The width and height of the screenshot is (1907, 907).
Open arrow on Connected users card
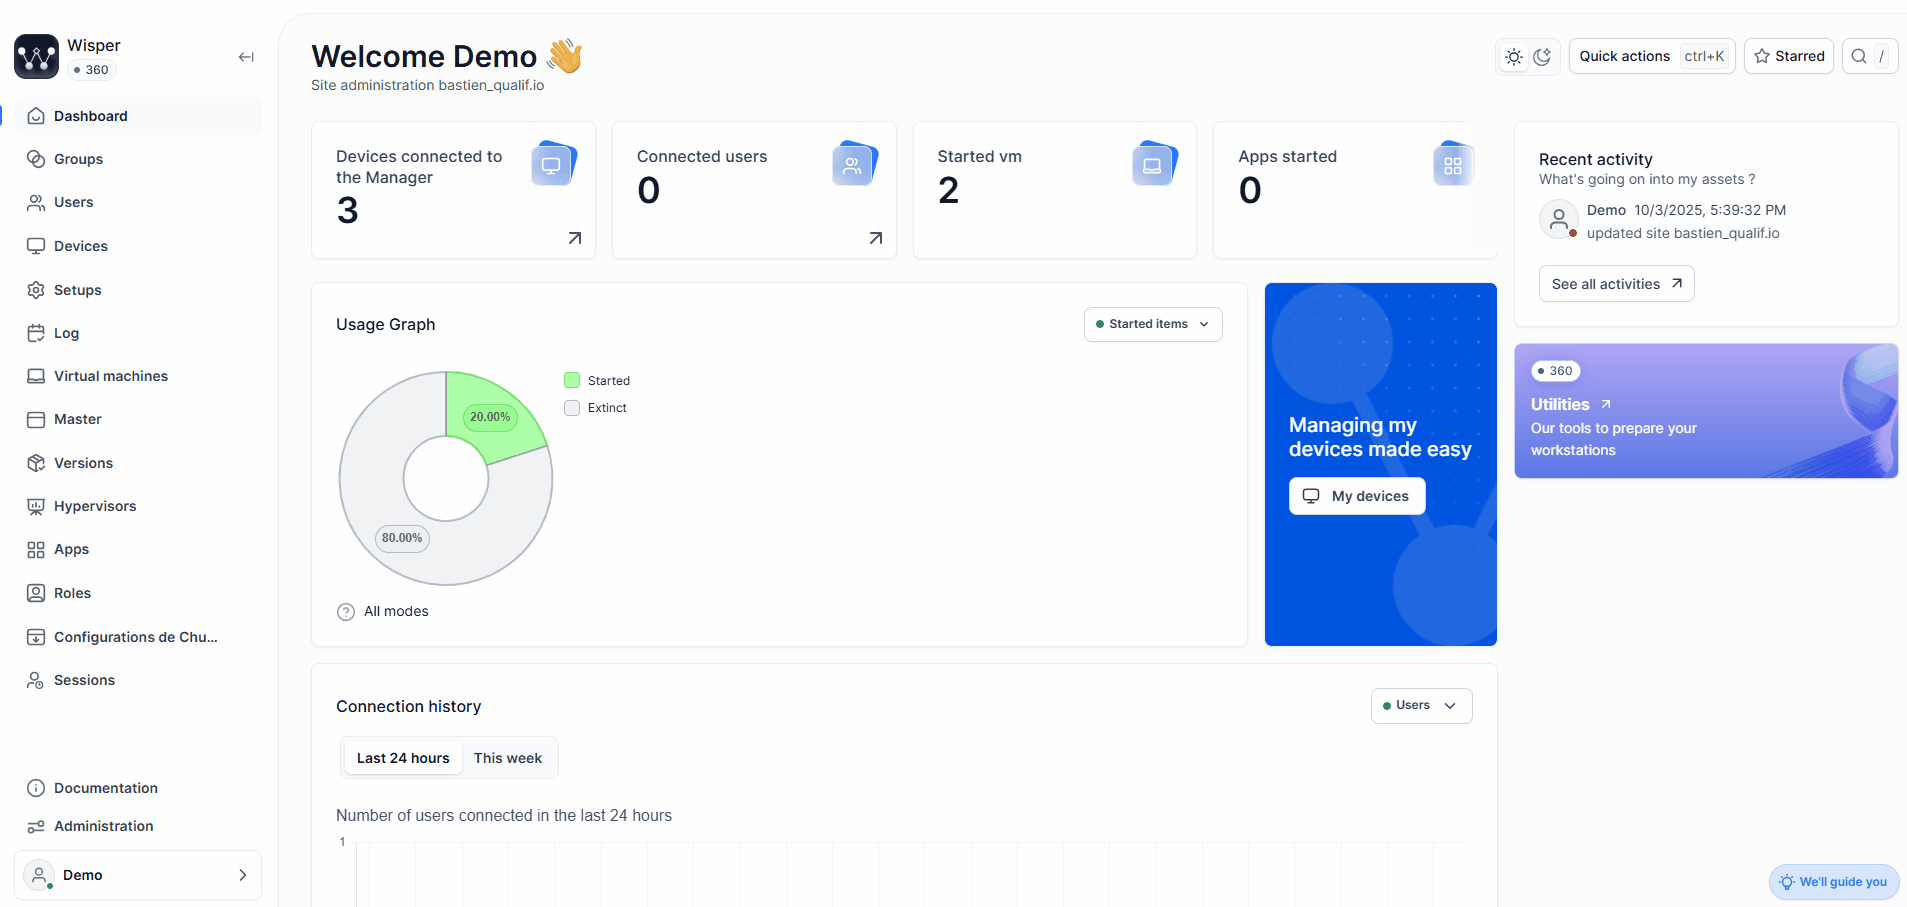point(876,238)
